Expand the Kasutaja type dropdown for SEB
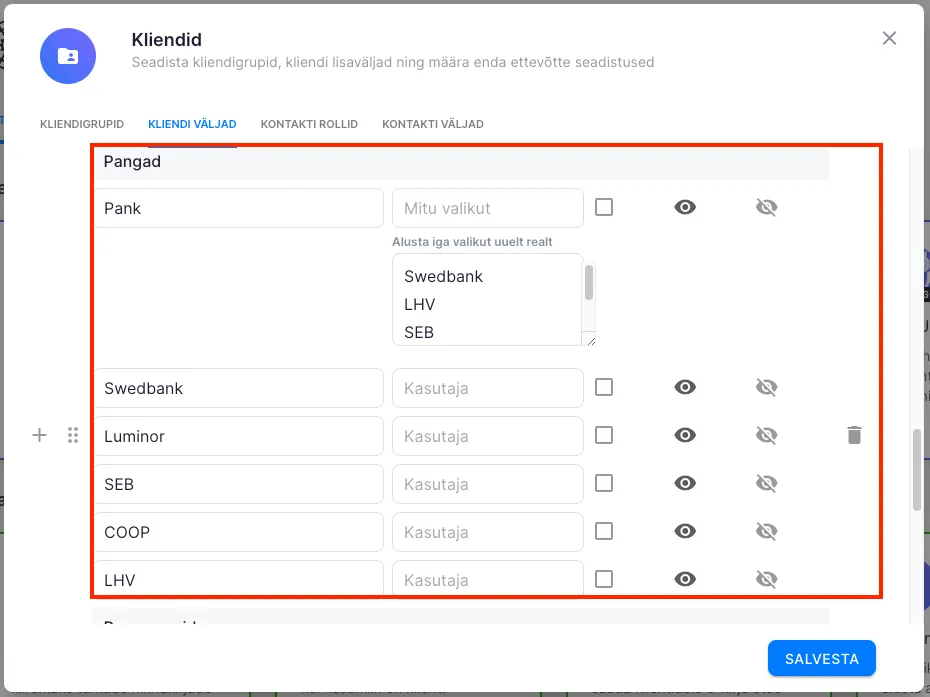This screenshot has height=697, width=930. tap(487, 484)
